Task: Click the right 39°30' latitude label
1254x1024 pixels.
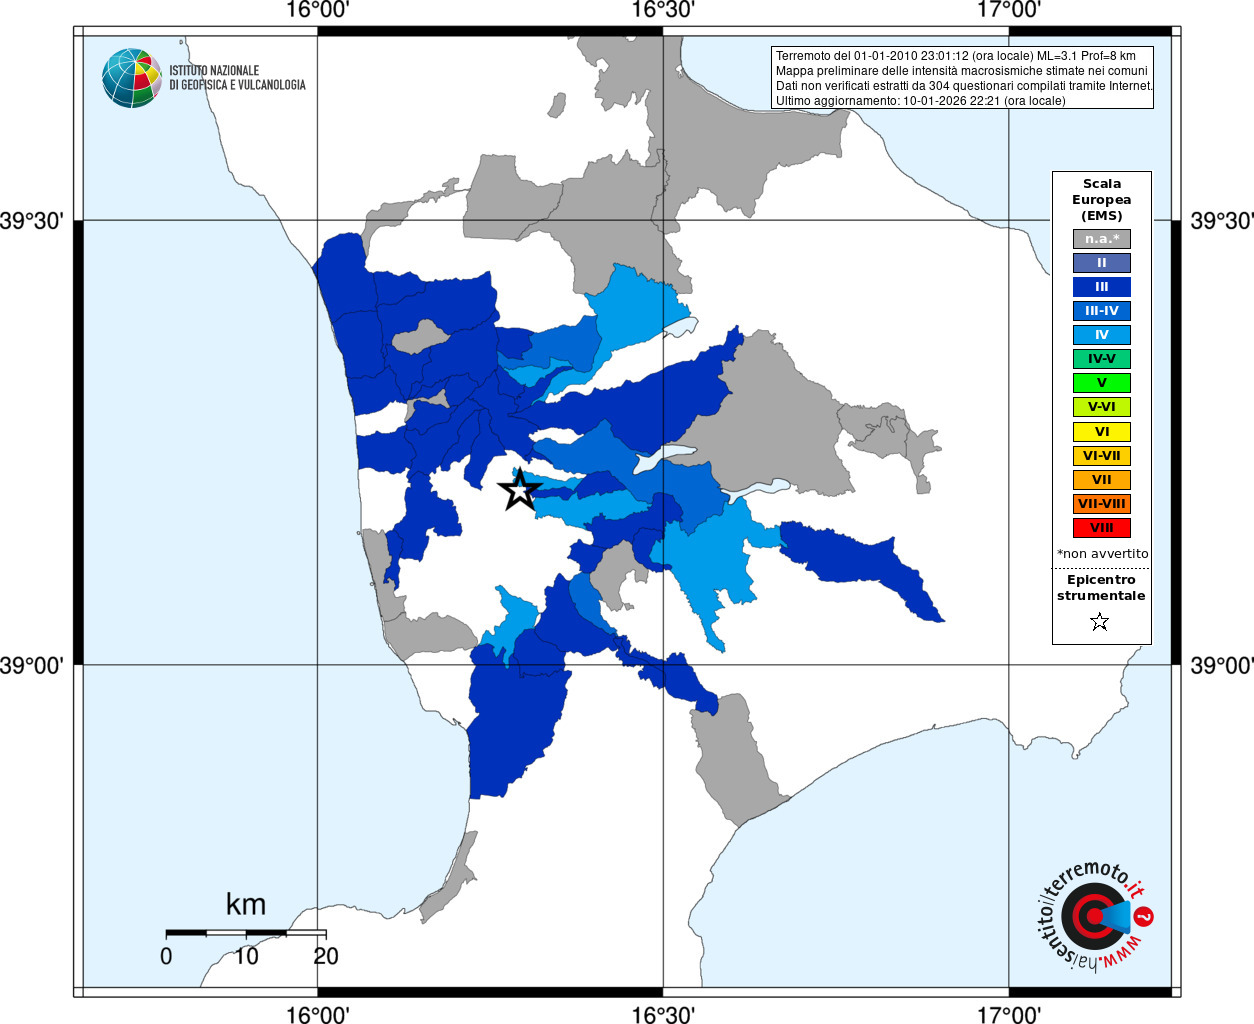Action: coord(1221,221)
